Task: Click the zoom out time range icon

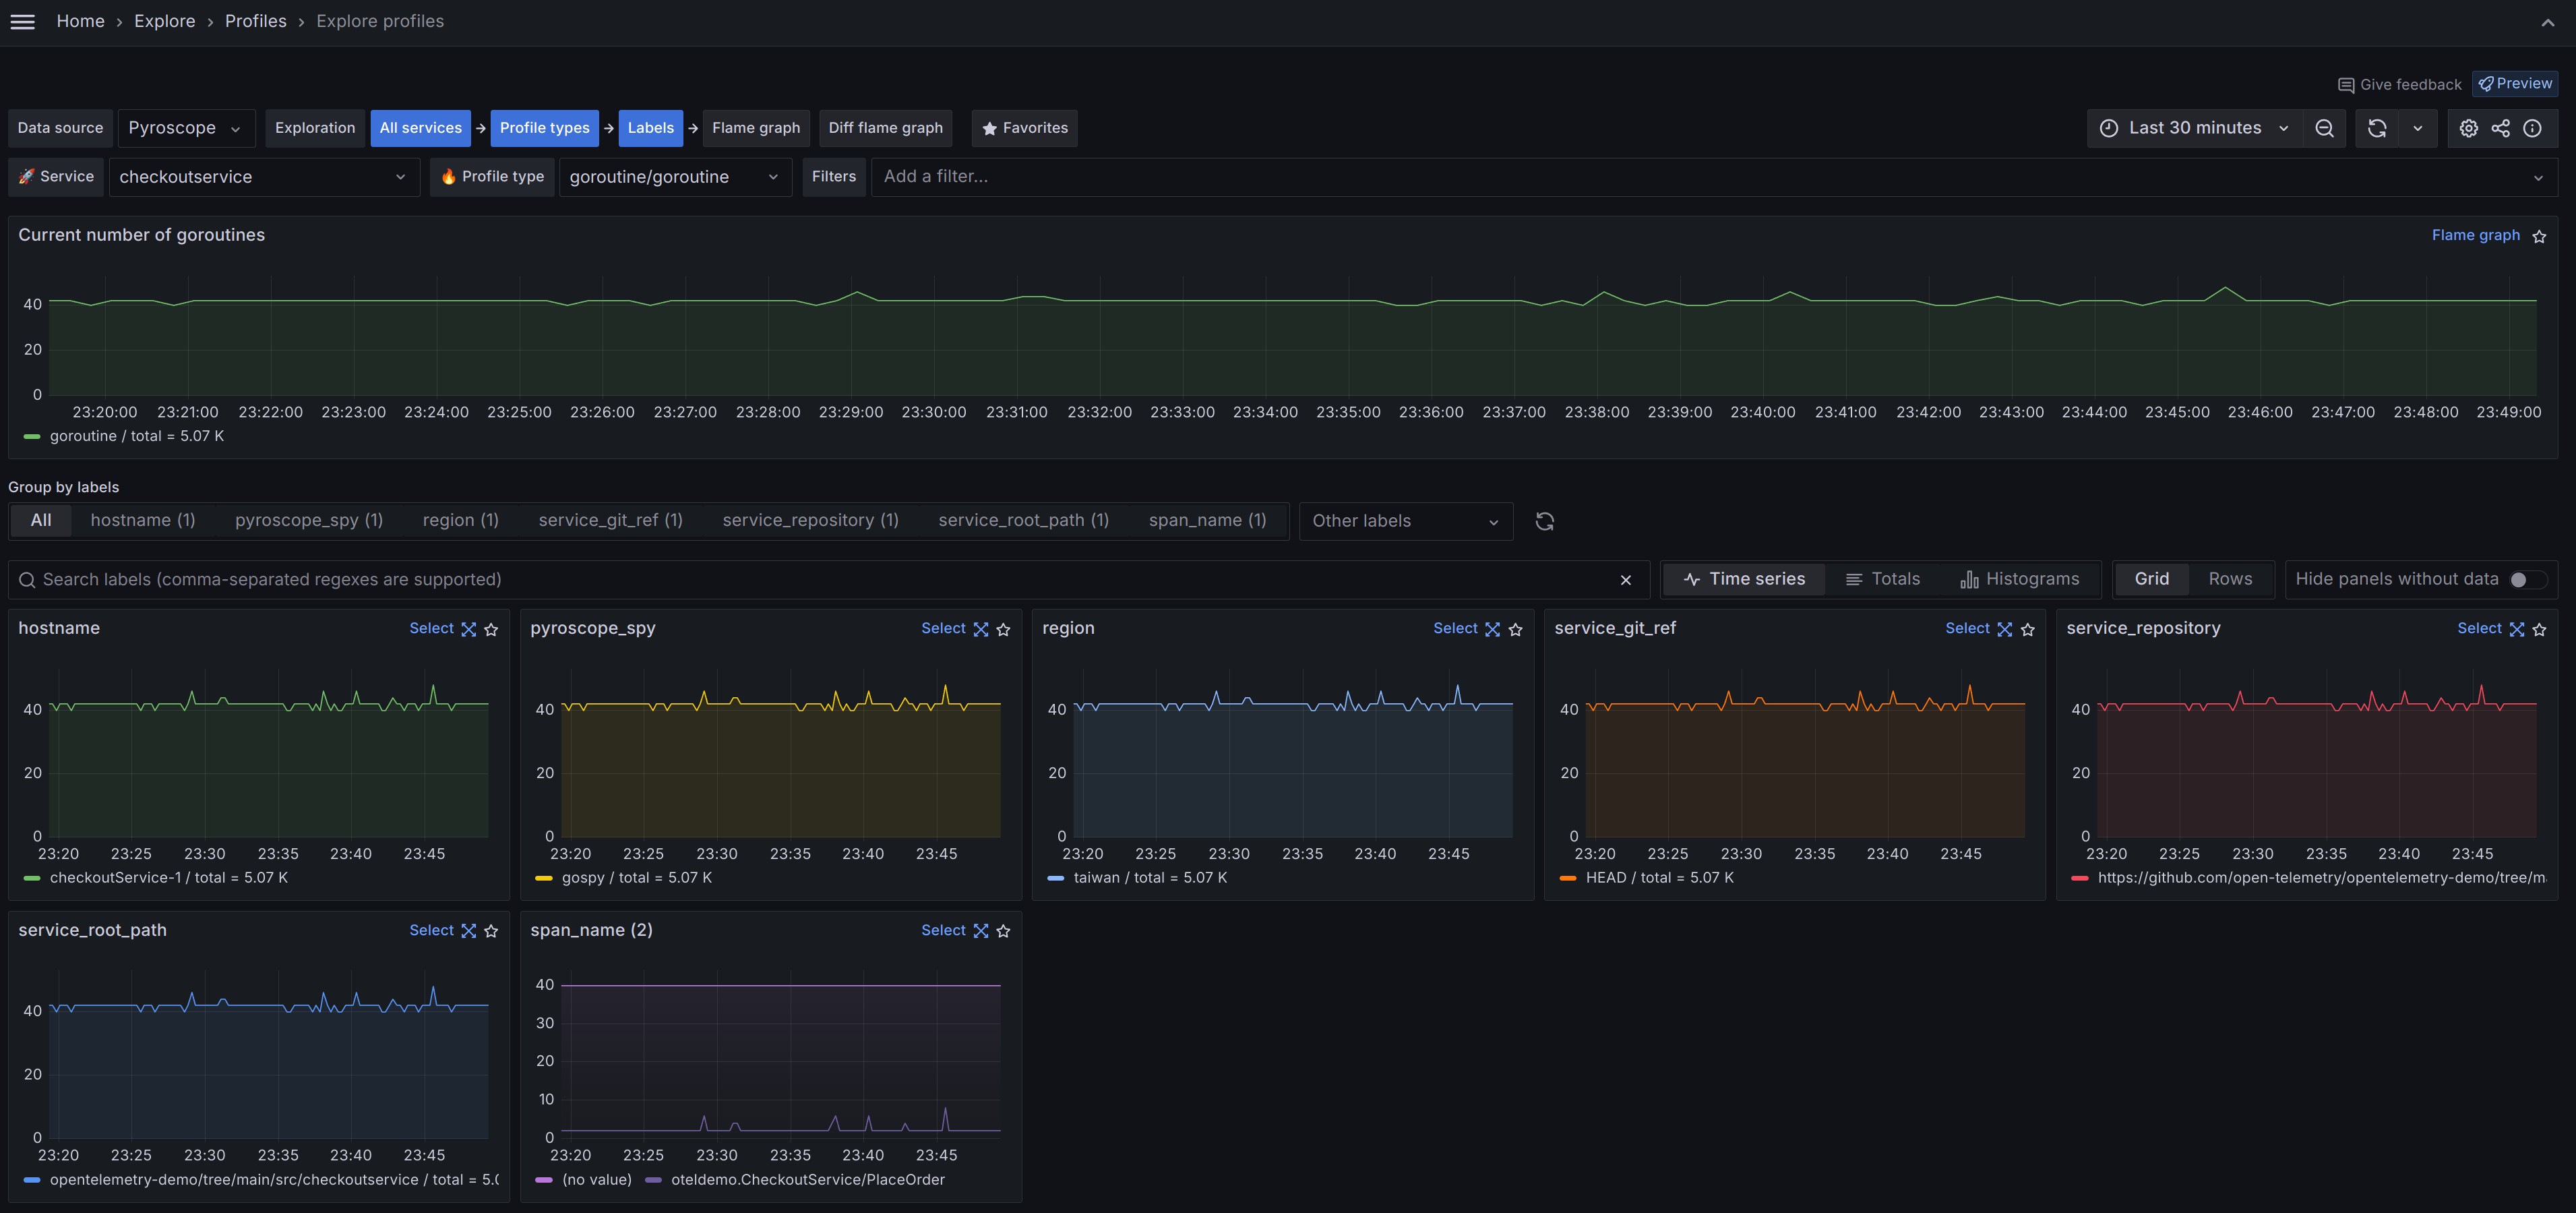Action: pyautogui.click(x=2324, y=128)
